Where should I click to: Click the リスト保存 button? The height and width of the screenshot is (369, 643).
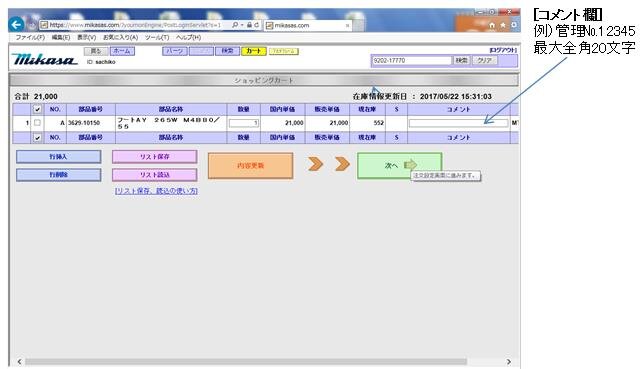(155, 157)
